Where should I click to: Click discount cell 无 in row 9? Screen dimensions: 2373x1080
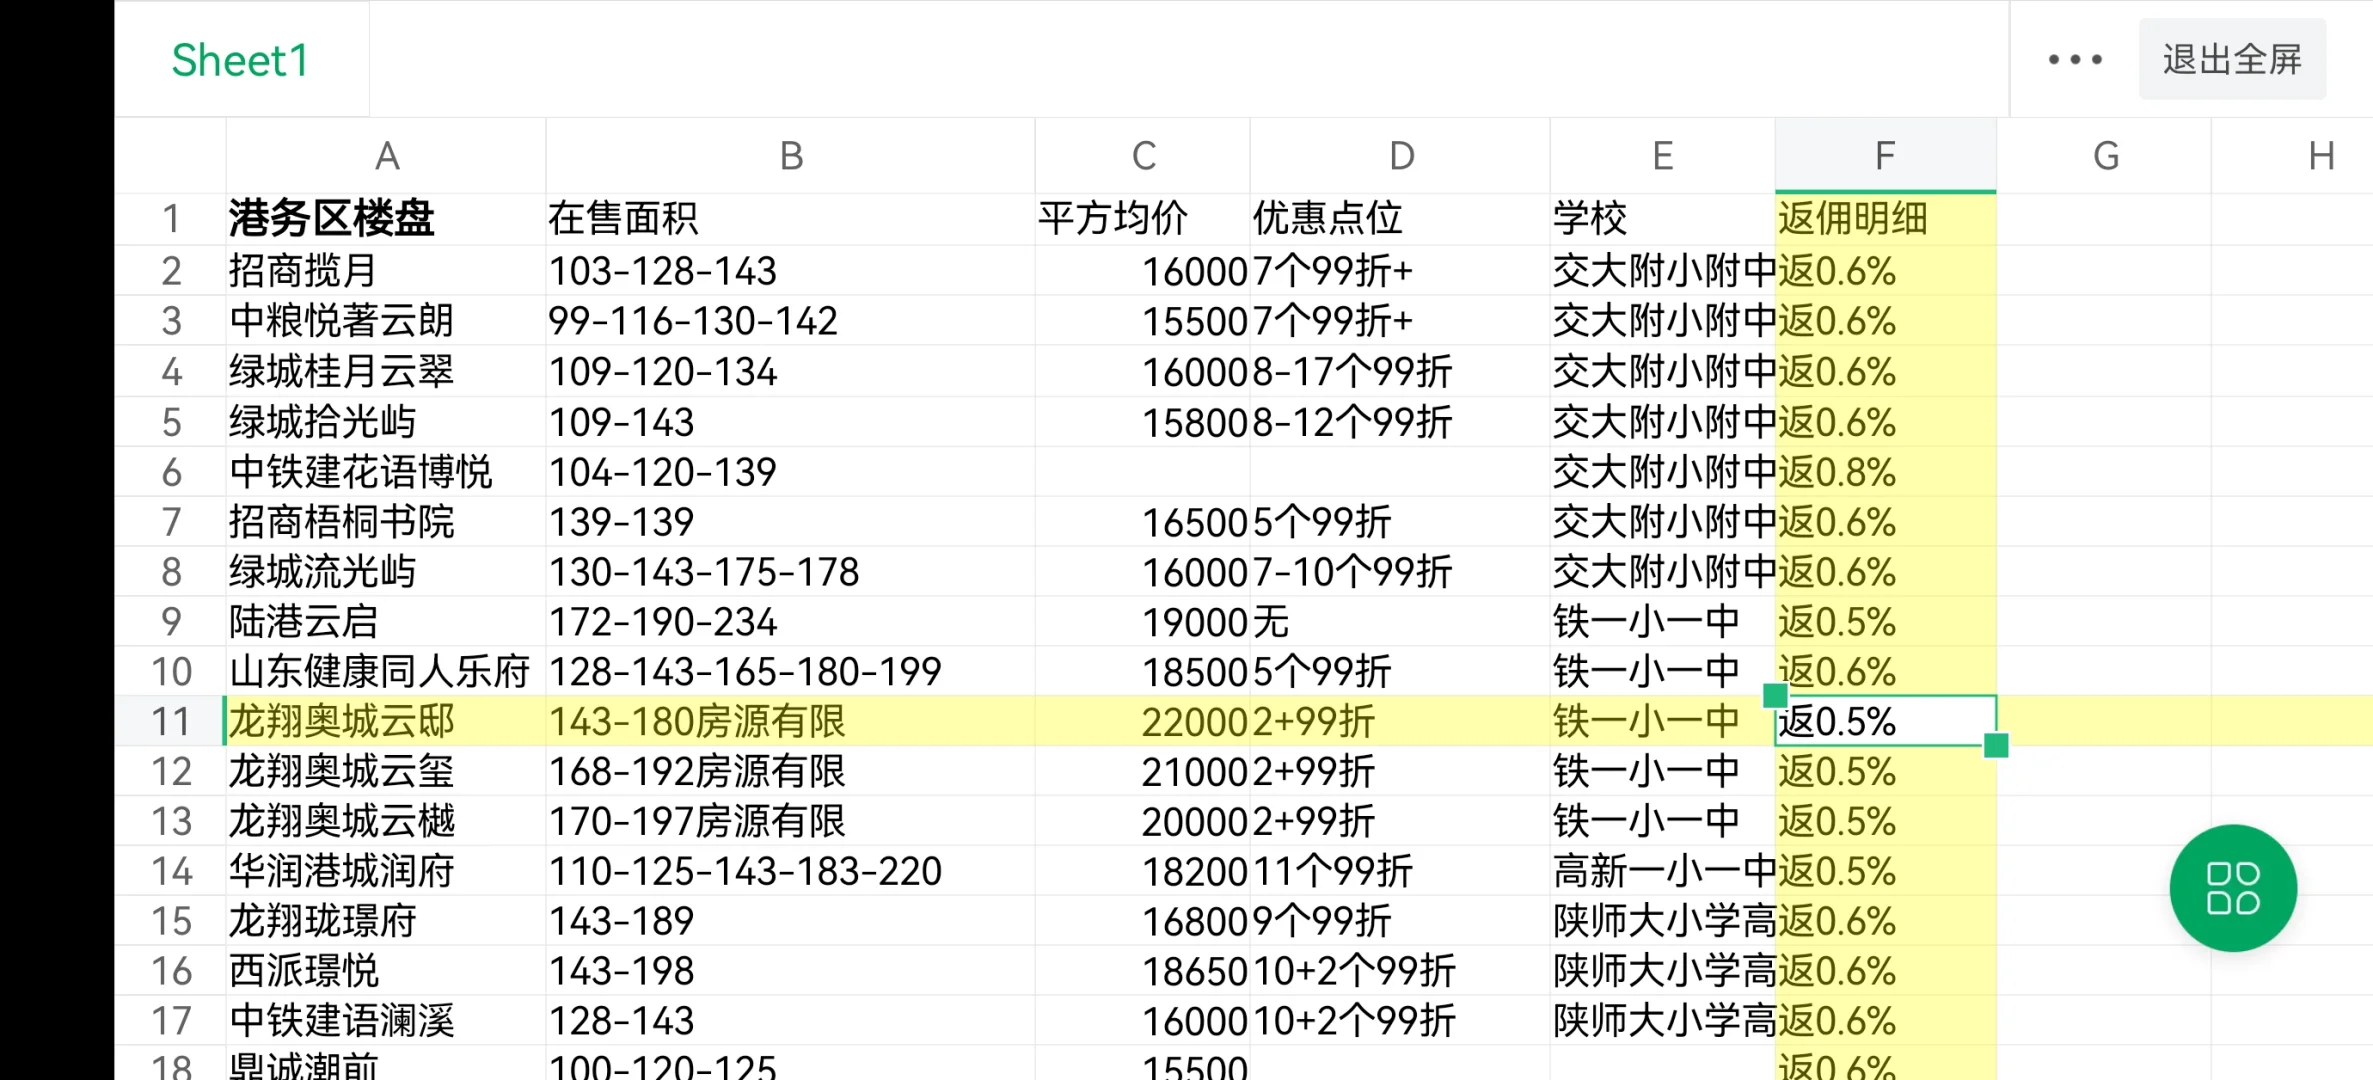pos(1400,622)
